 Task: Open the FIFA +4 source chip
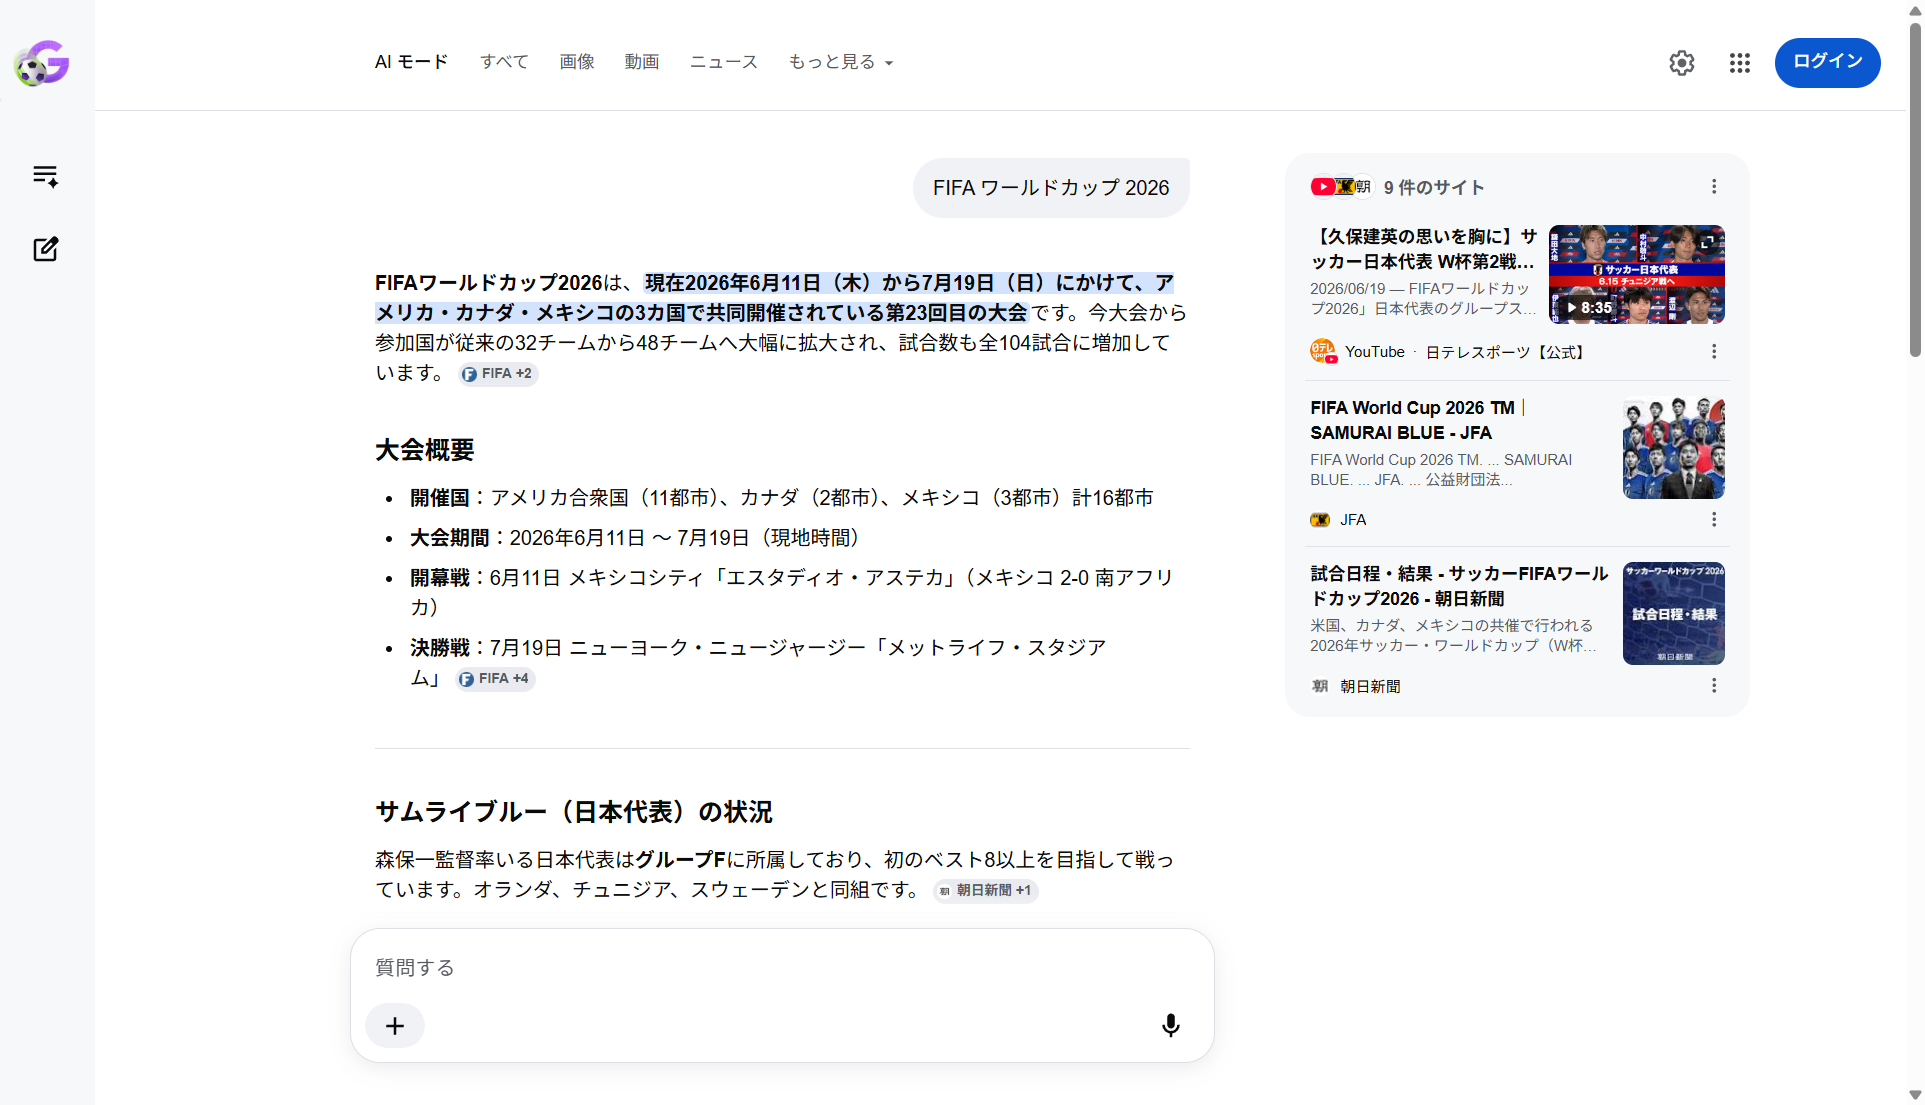(495, 679)
